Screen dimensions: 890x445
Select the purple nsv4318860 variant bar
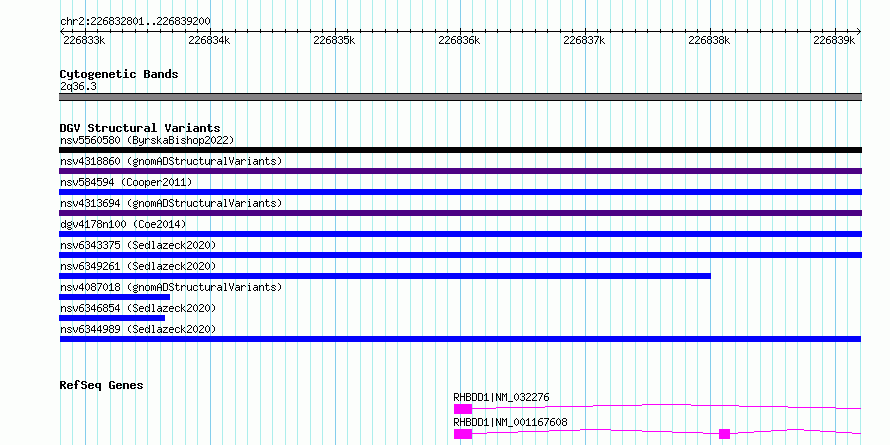pyautogui.click(x=460, y=171)
